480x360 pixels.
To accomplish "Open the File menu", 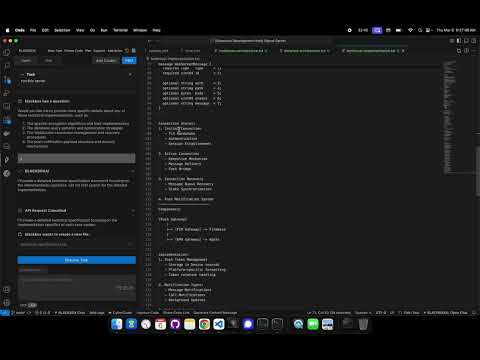I will (x=33, y=30).
